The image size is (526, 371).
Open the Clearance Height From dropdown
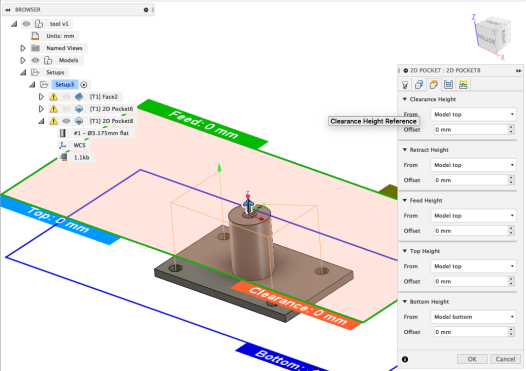tap(473, 114)
